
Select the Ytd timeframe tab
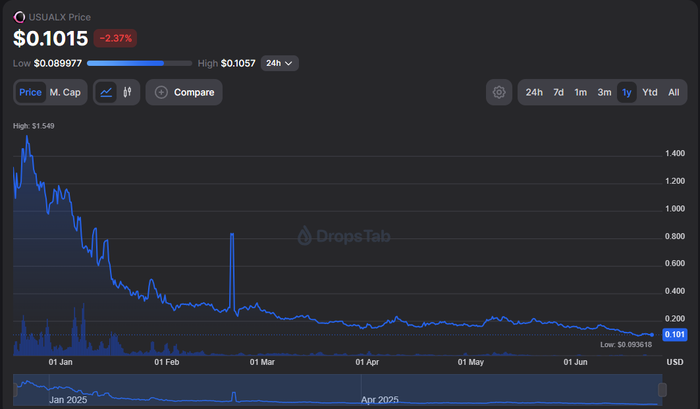click(x=650, y=92)
